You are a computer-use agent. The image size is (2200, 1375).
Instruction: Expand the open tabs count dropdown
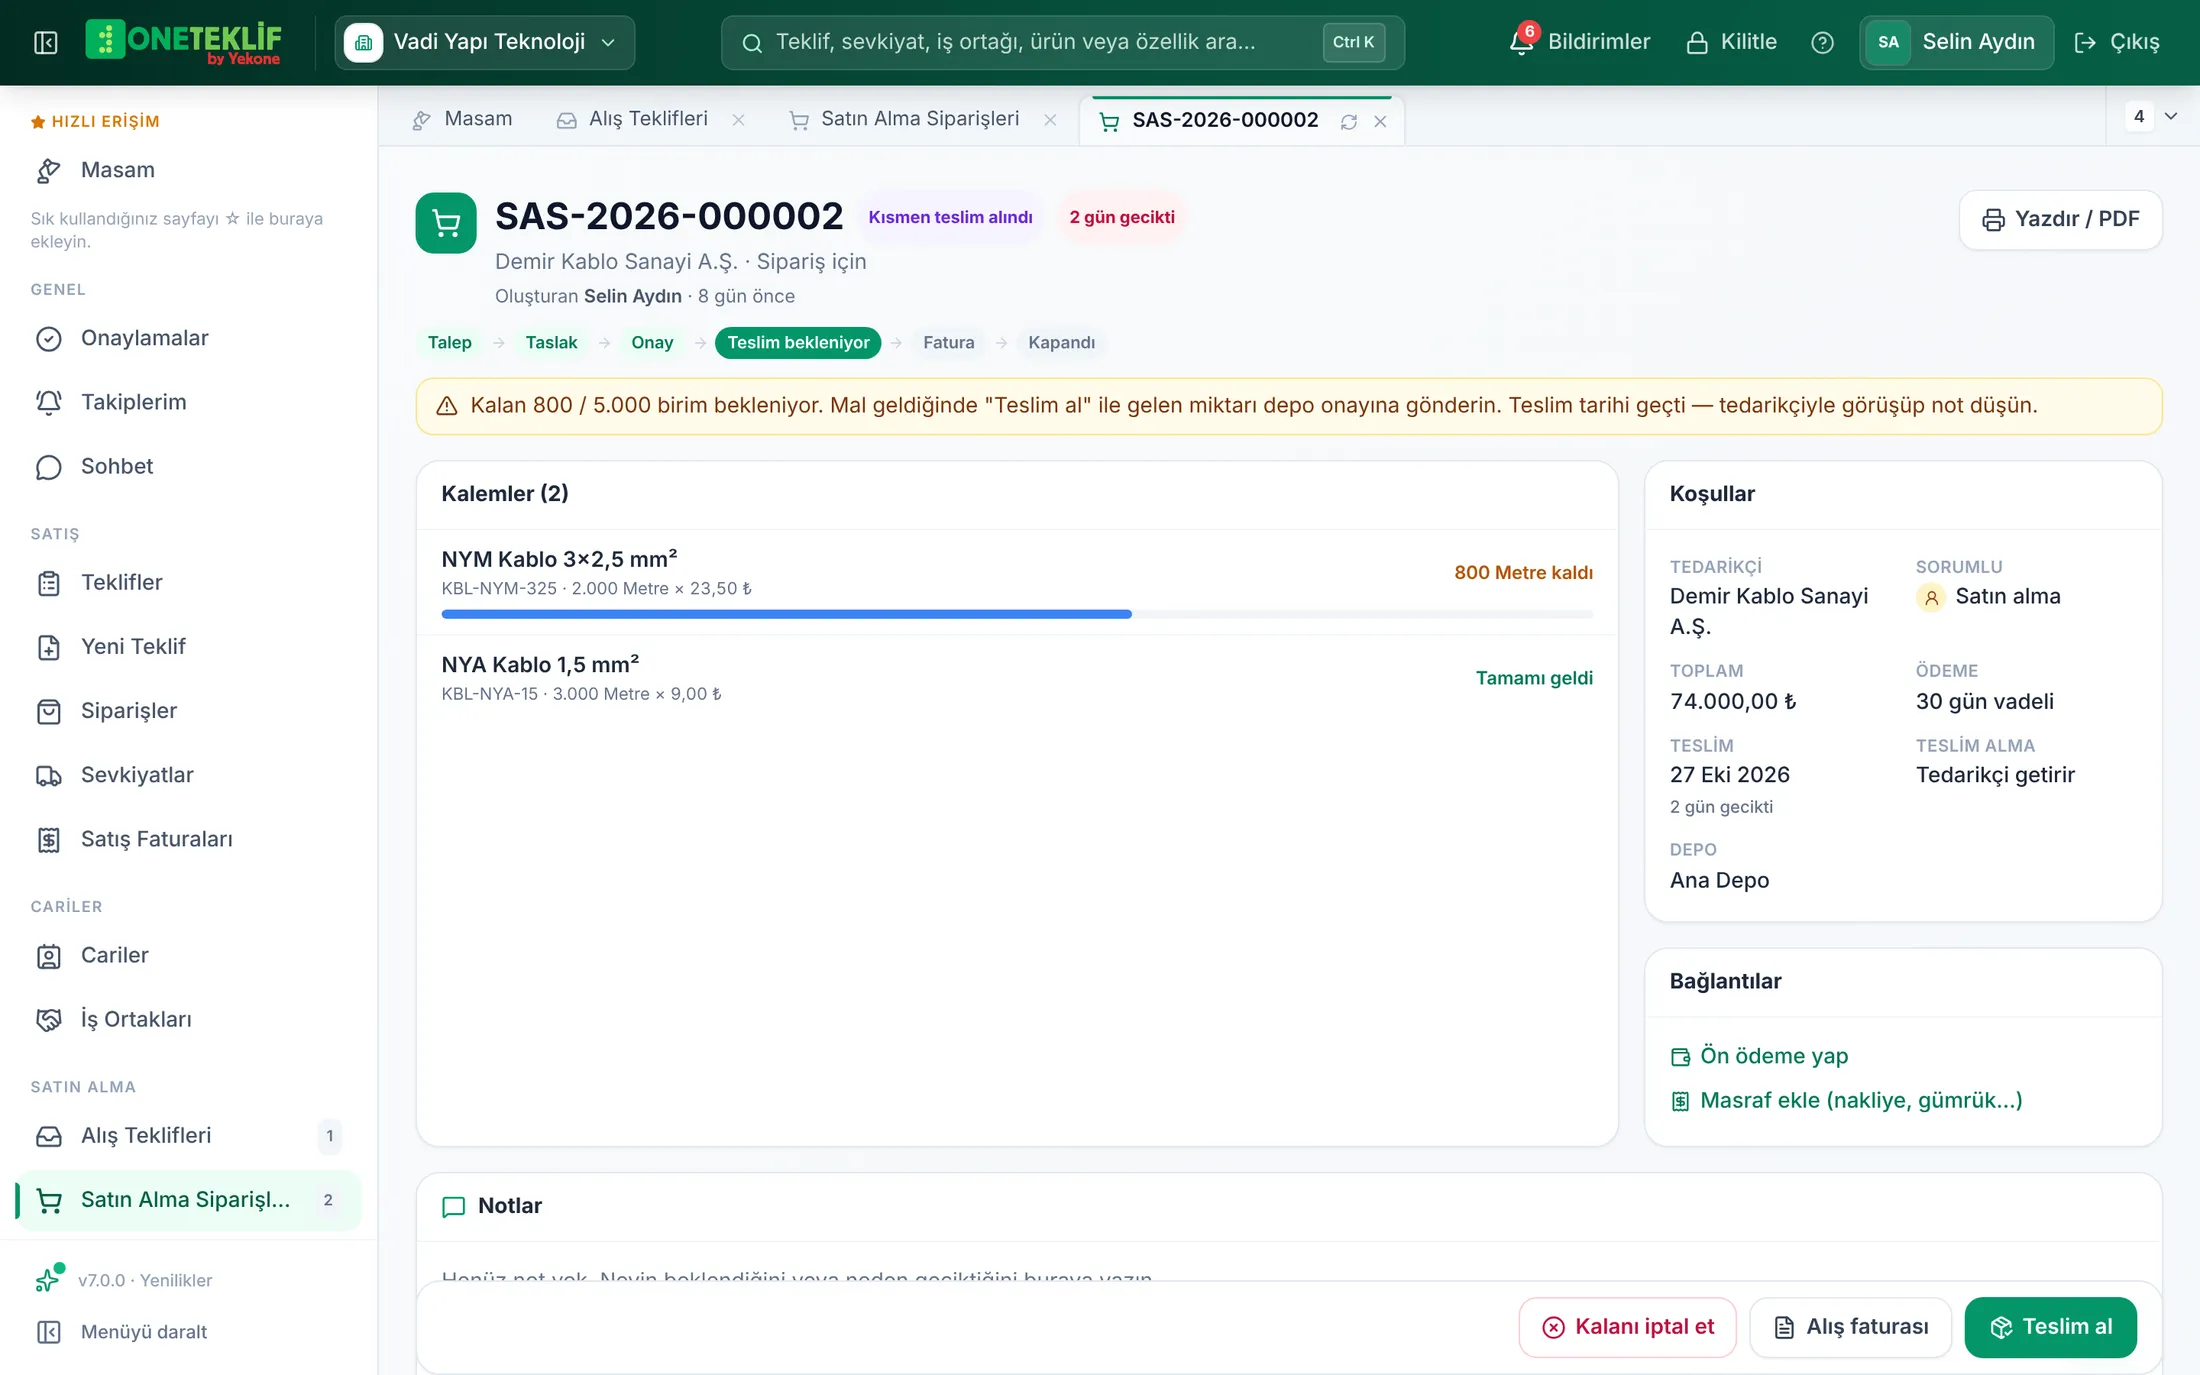click(x=2152, y=116)
